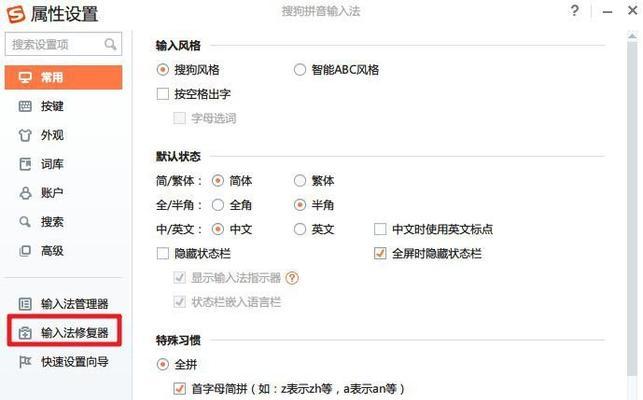Check 中文时使用英文标点 option

(380, 229)
